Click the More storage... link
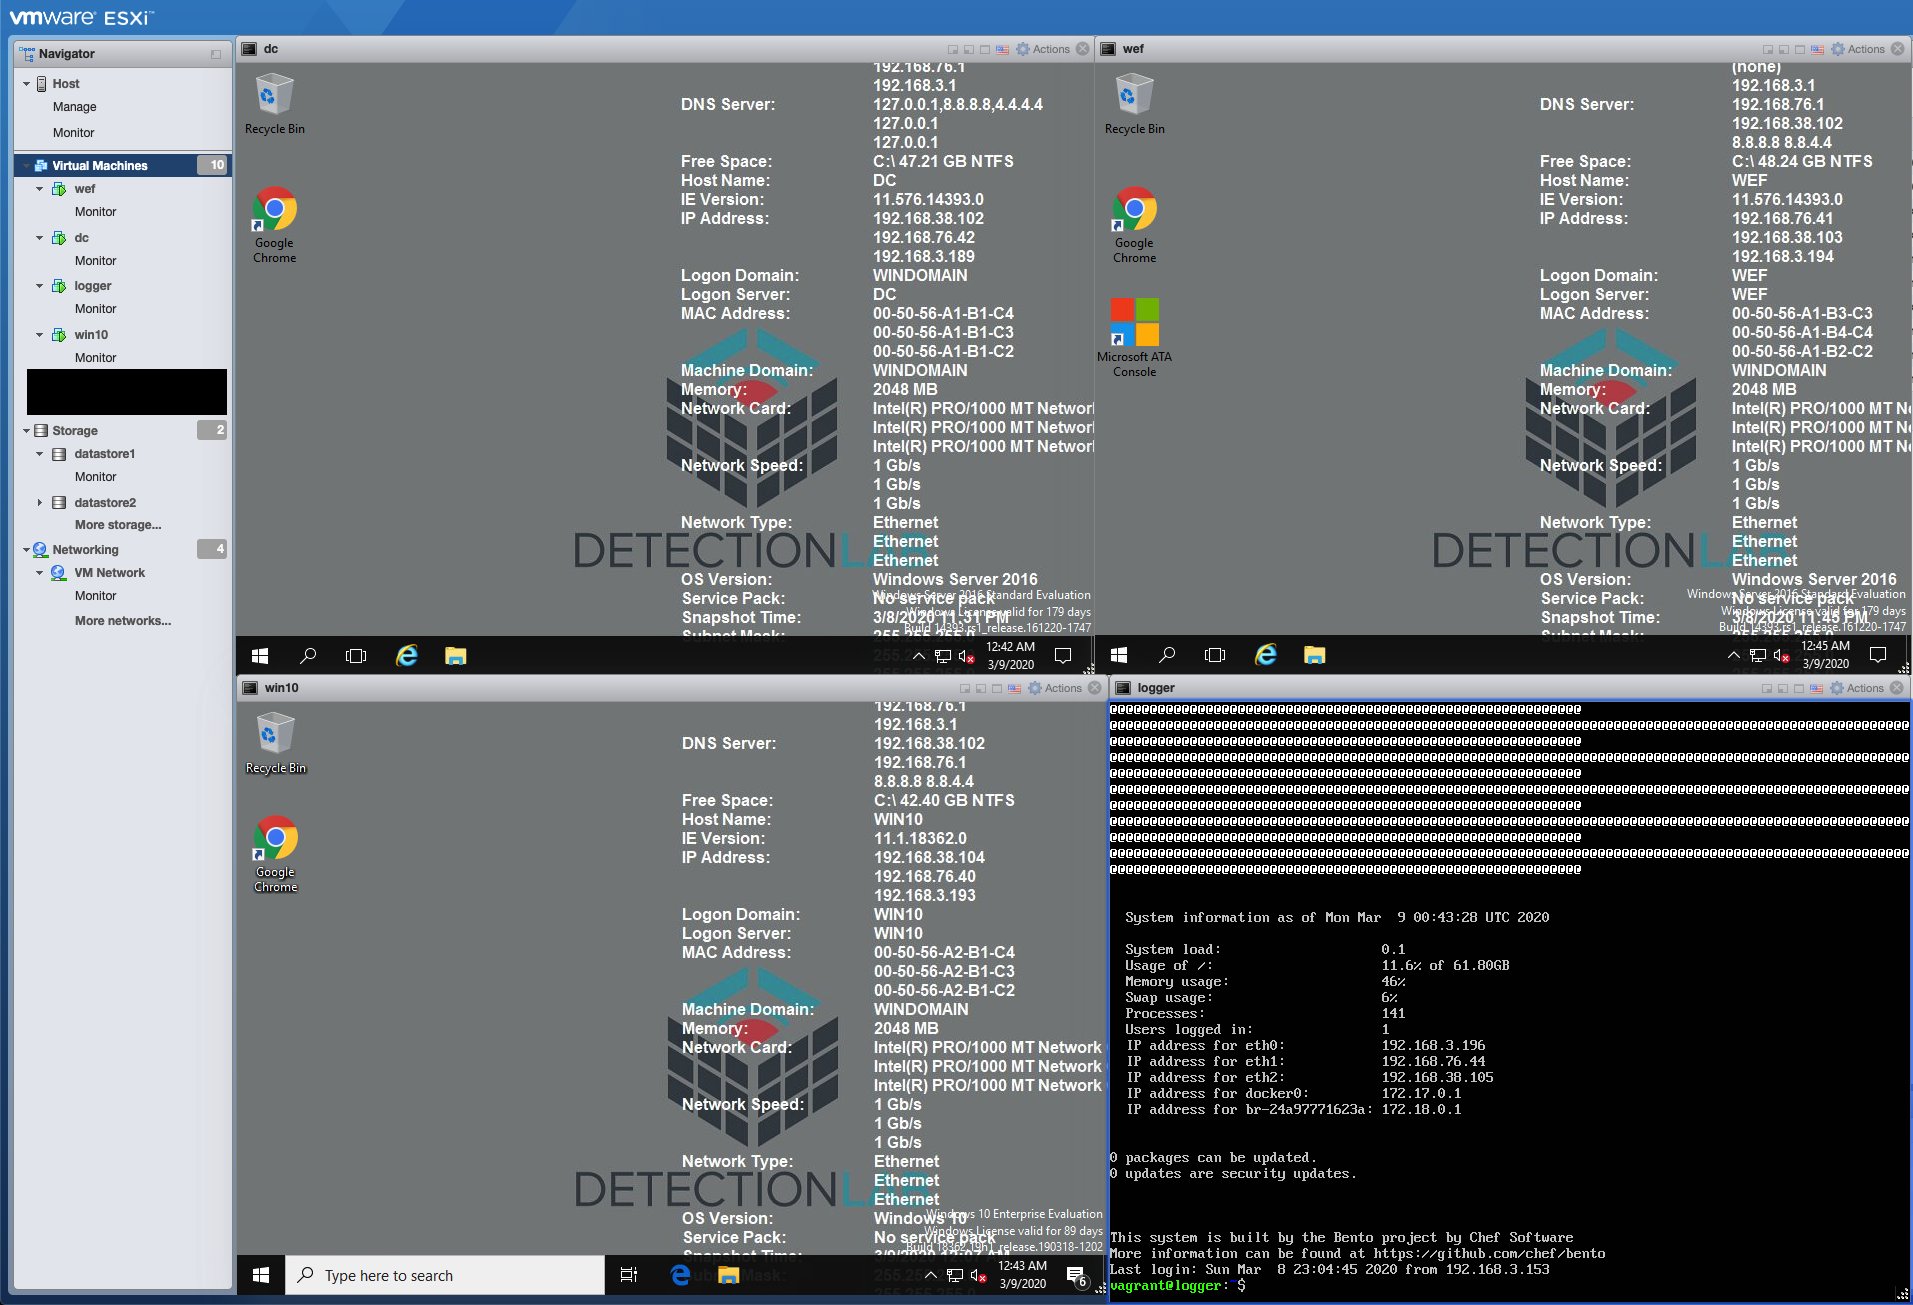Viewport: 1913px width, 1305px height. [117, 525]
